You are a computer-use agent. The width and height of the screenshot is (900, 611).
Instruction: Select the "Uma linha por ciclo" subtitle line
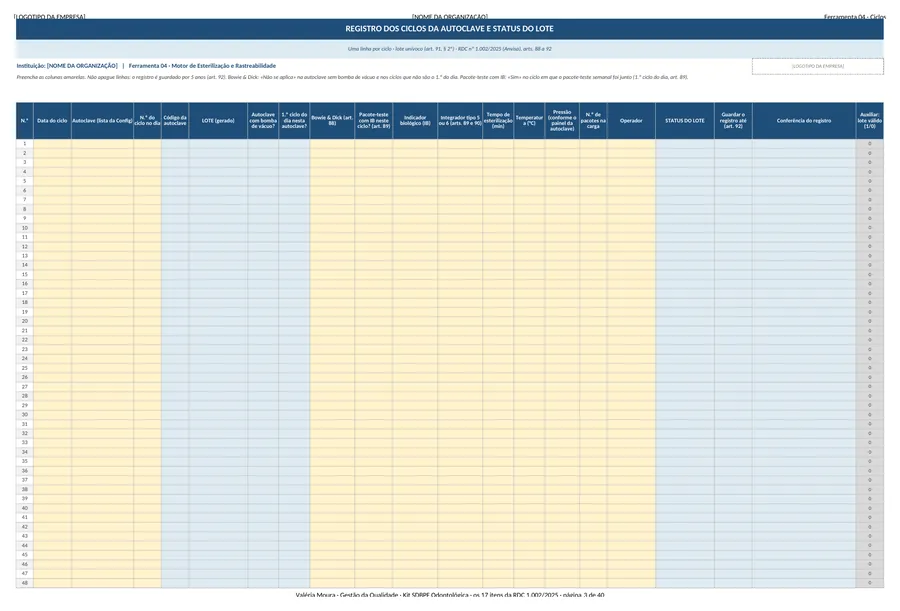pyautogui.click(x=449, y=49)
